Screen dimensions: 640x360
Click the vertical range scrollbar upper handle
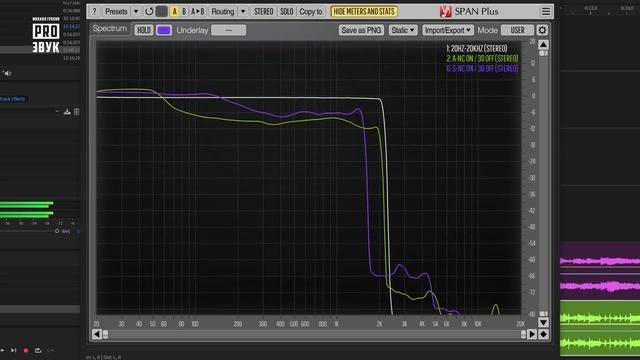point(543,53)
